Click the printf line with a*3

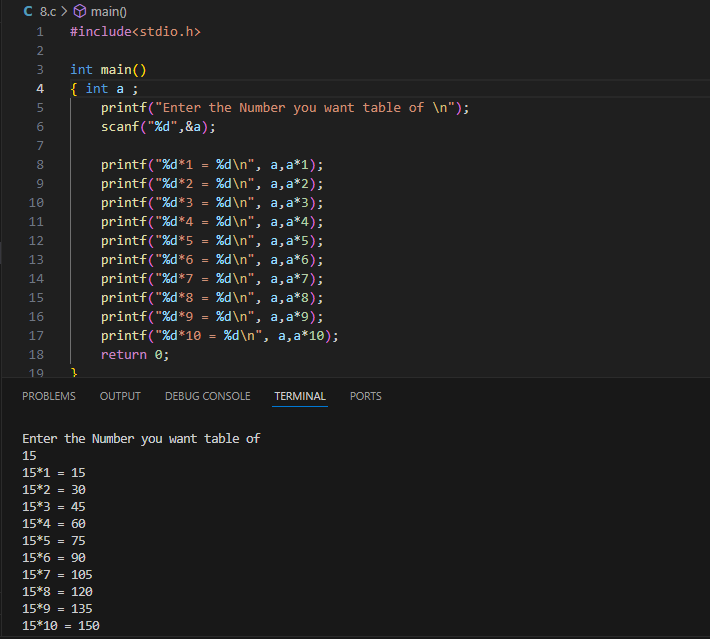click(212, 203)
